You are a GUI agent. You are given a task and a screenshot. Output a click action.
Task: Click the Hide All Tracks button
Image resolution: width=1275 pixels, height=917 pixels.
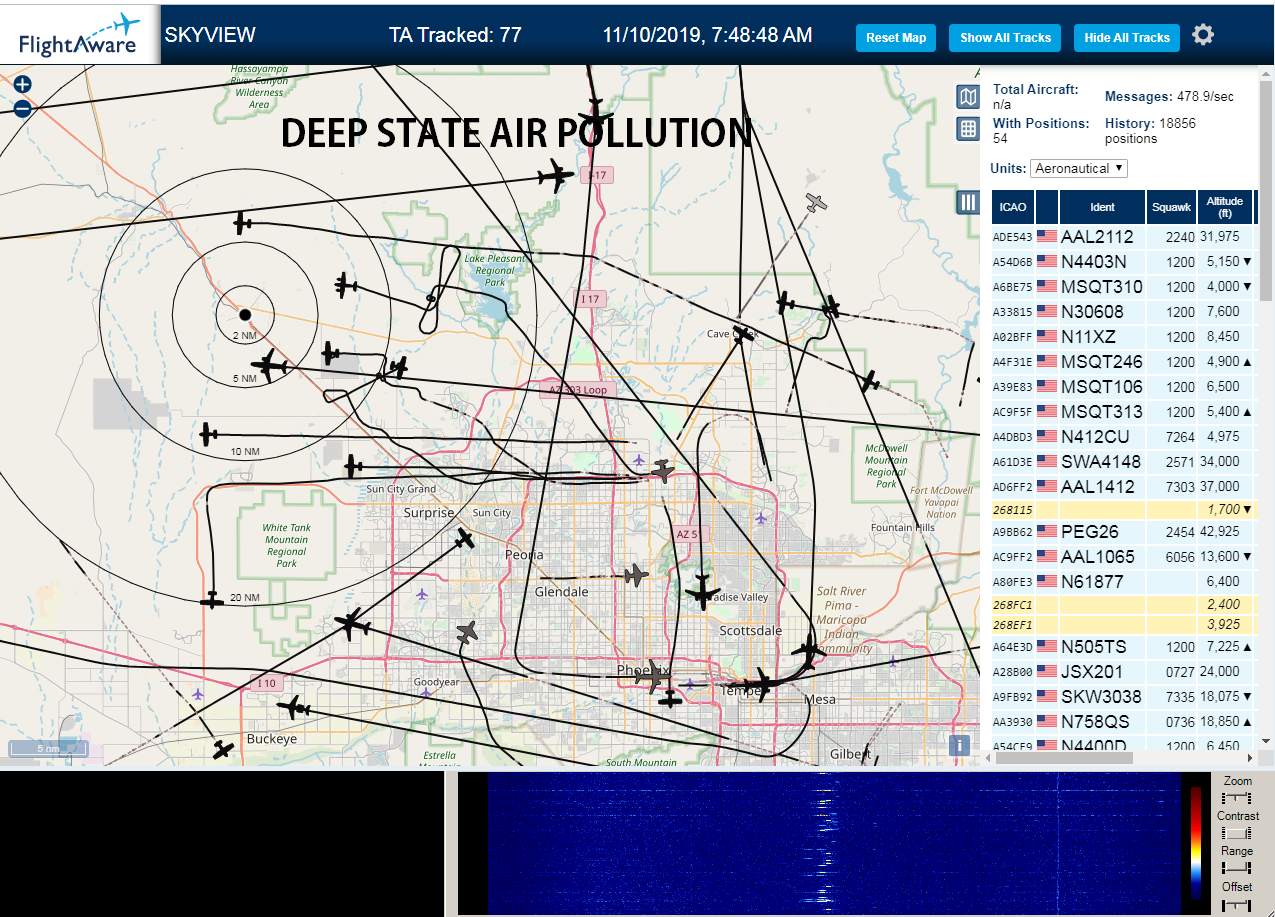coord(1127,38)
